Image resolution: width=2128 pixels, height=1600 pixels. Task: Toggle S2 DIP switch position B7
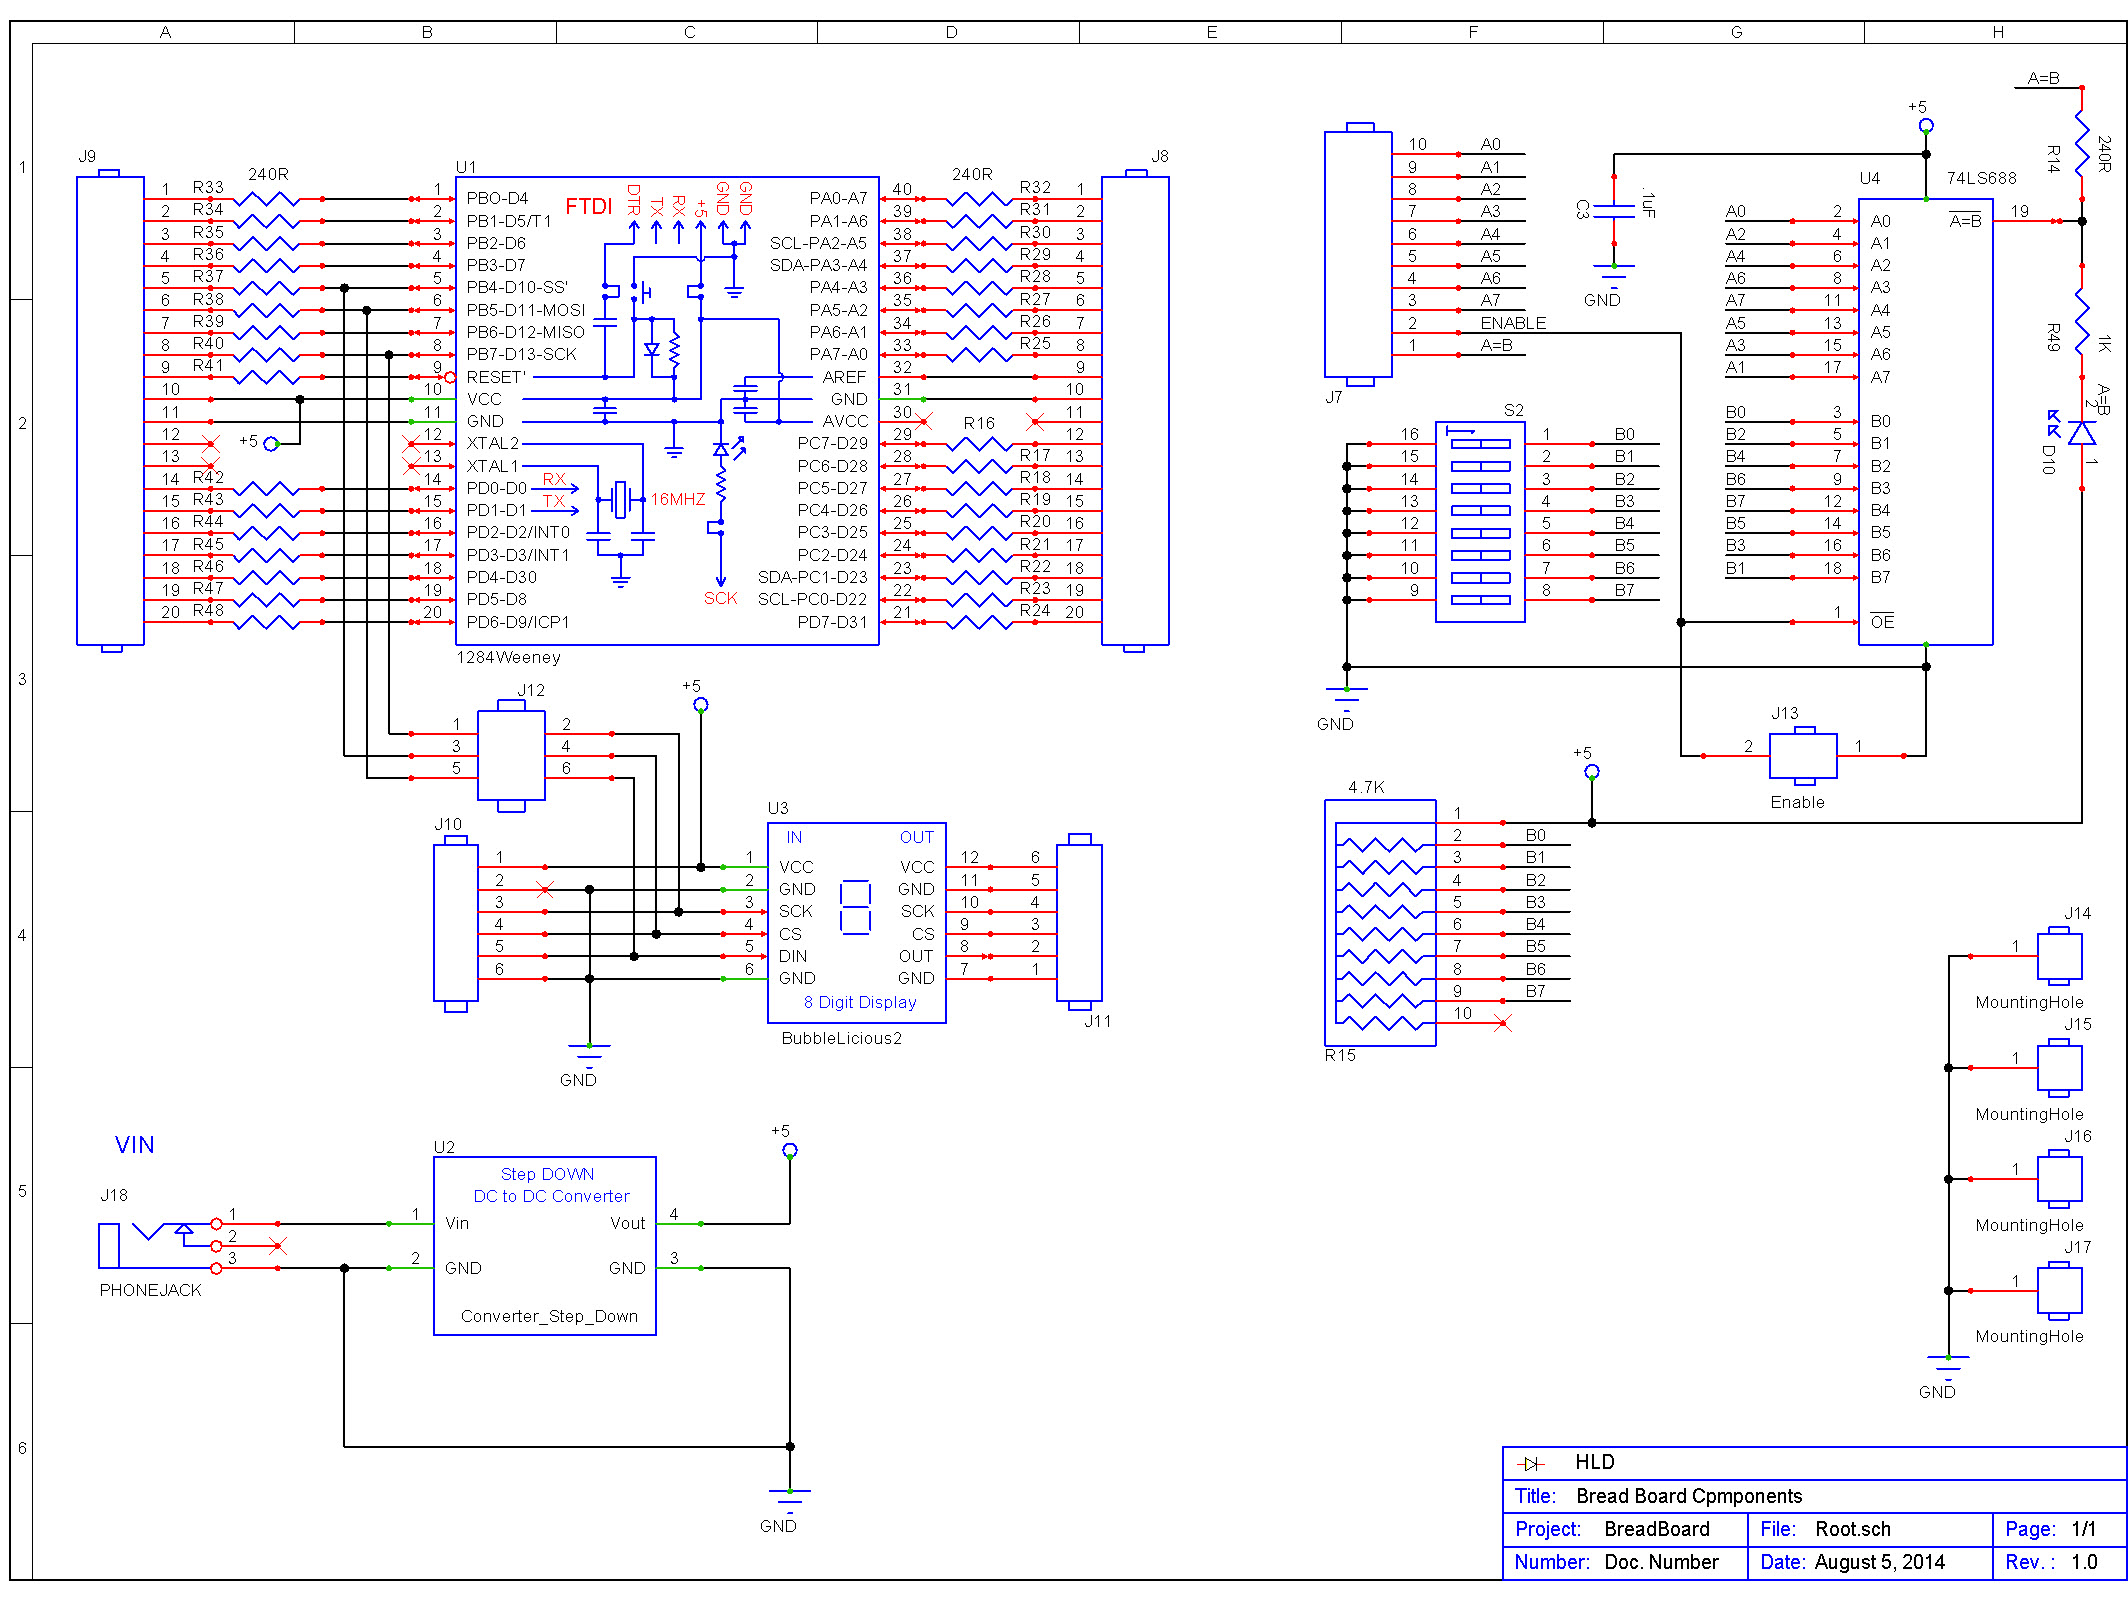click(1480, 600)
